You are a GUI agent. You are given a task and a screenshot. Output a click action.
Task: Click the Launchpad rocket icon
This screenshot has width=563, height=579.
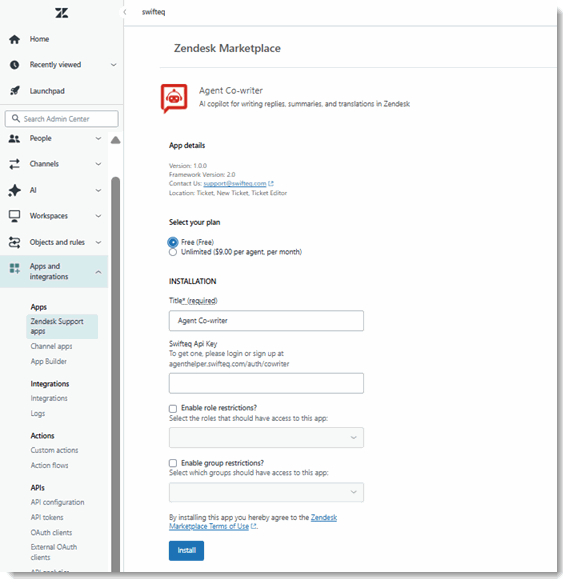(x=14, y=91)
